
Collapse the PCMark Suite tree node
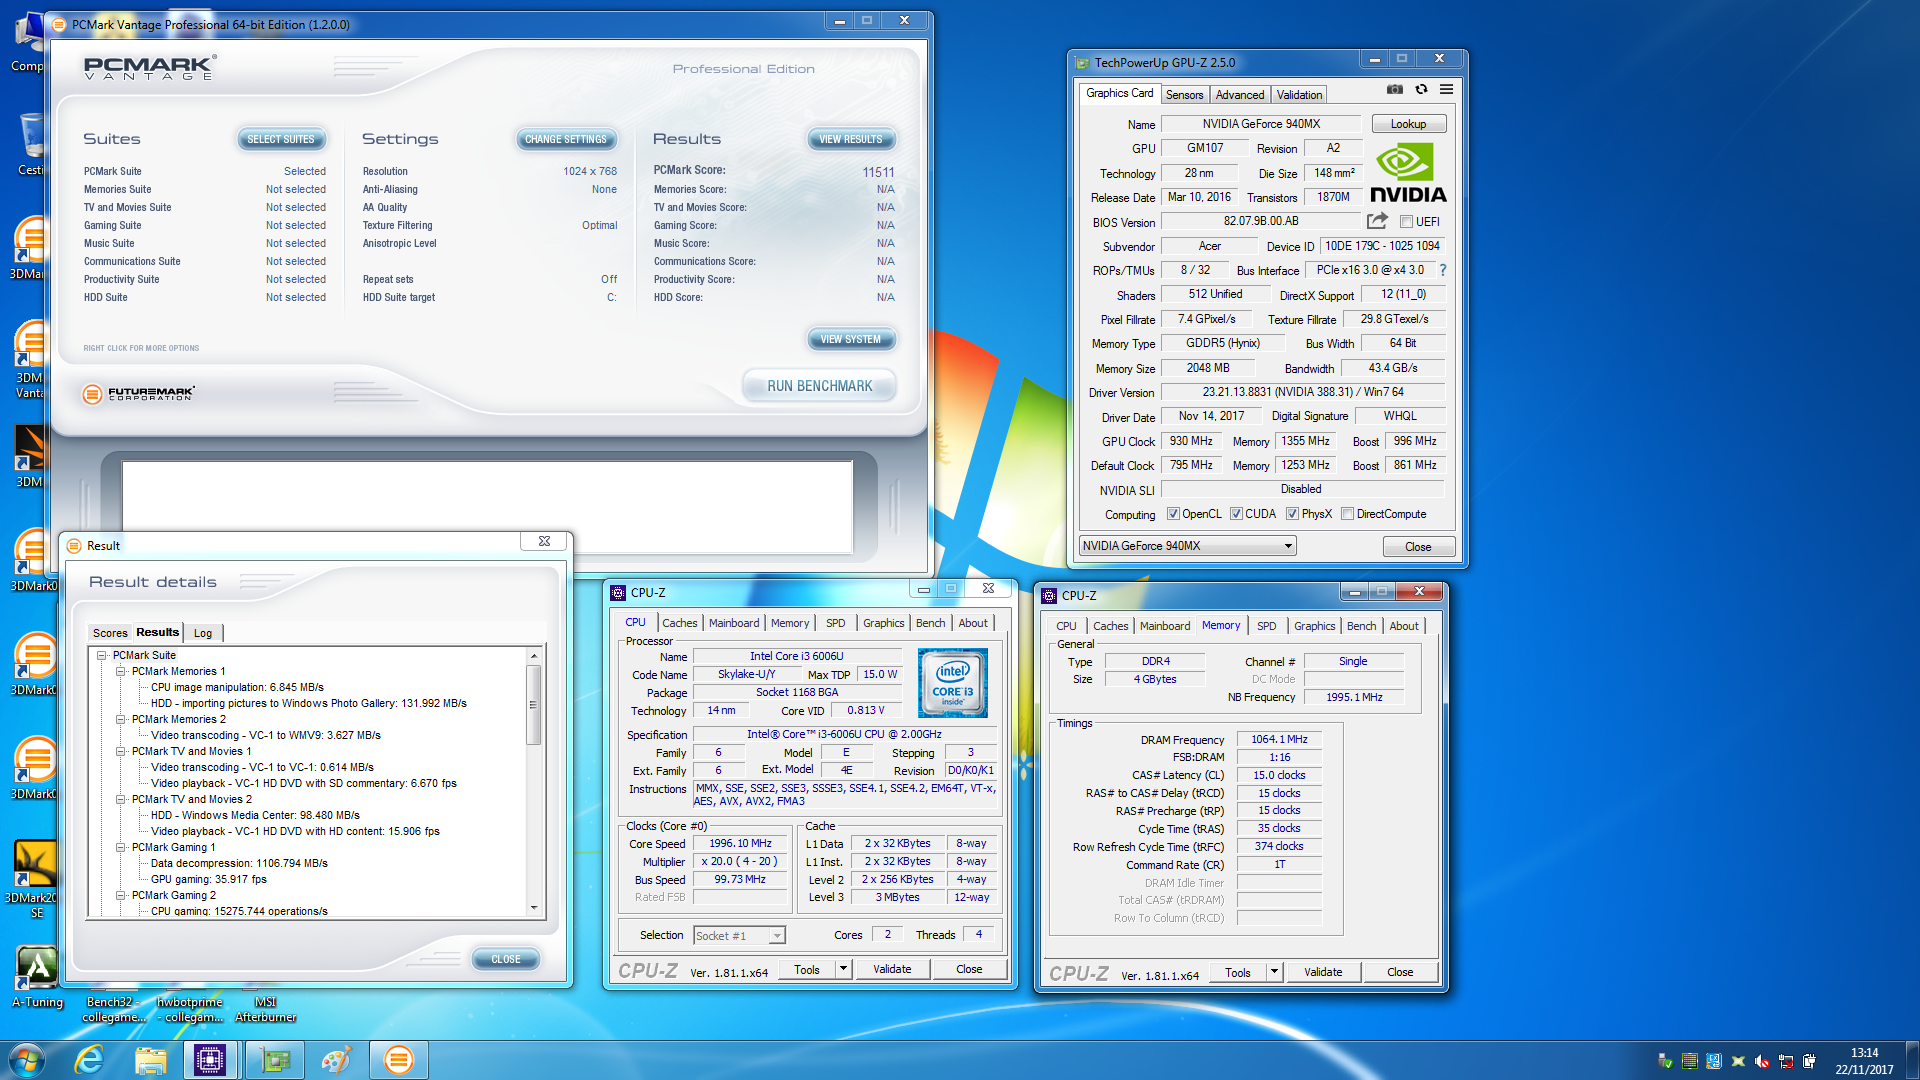102,656
